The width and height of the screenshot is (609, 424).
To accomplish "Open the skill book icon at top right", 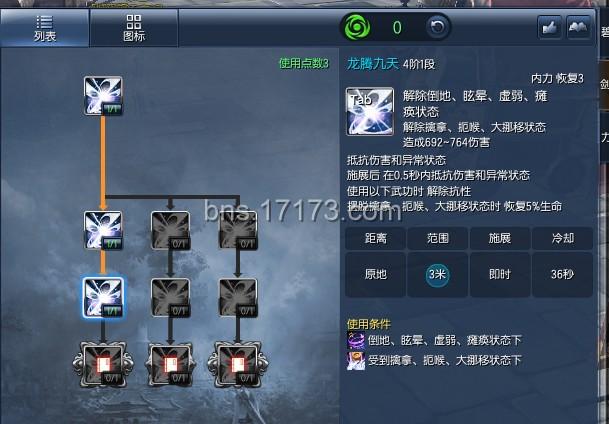I will (579, 28).
